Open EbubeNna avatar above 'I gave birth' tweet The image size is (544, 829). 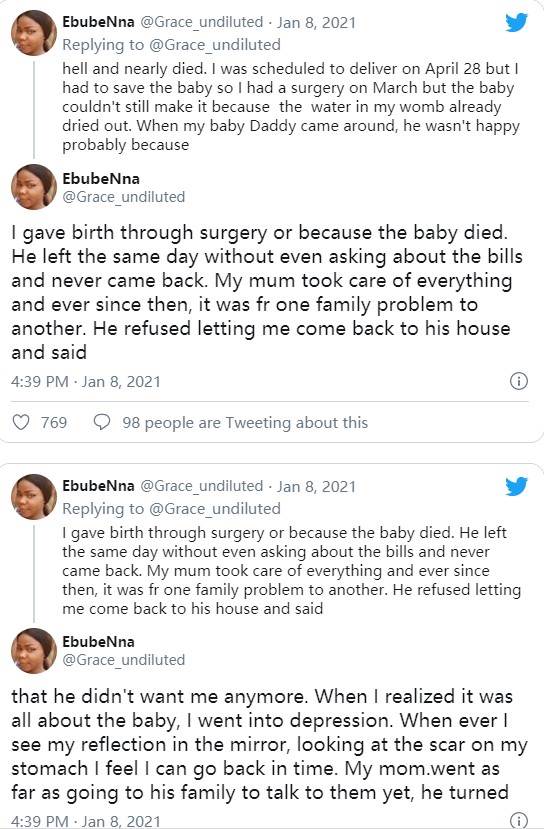point(34,187)
